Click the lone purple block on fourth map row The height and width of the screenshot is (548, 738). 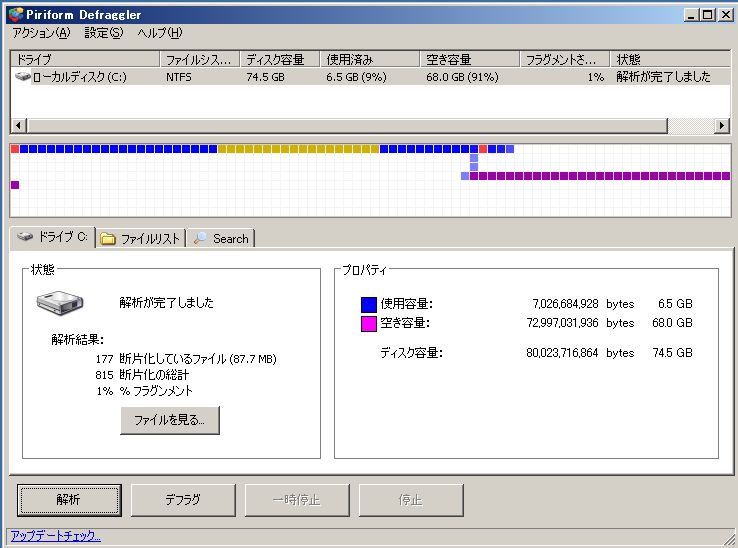point(15,185)
